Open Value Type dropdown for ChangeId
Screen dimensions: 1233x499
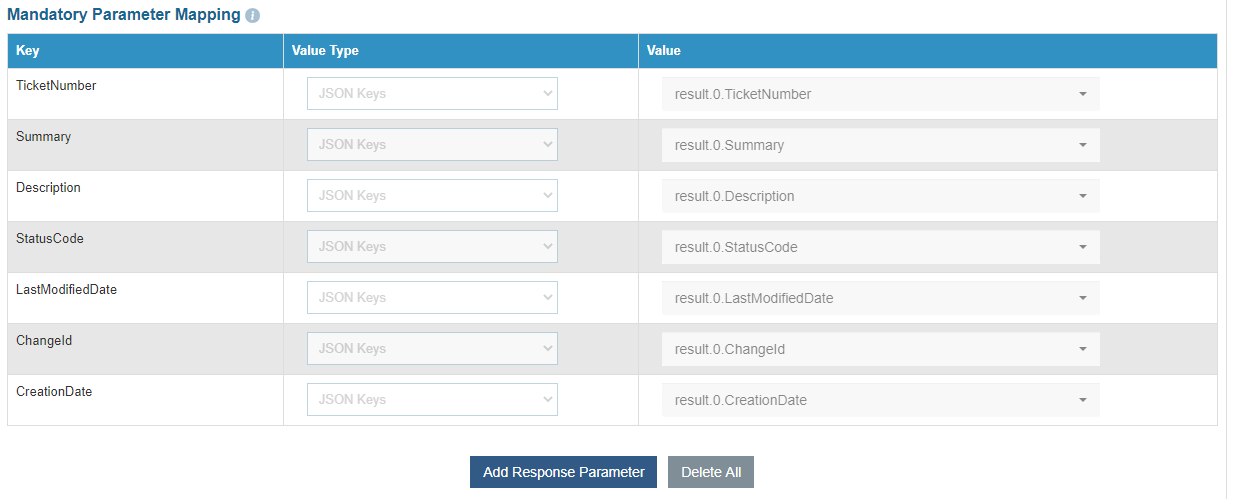point(432,349)
